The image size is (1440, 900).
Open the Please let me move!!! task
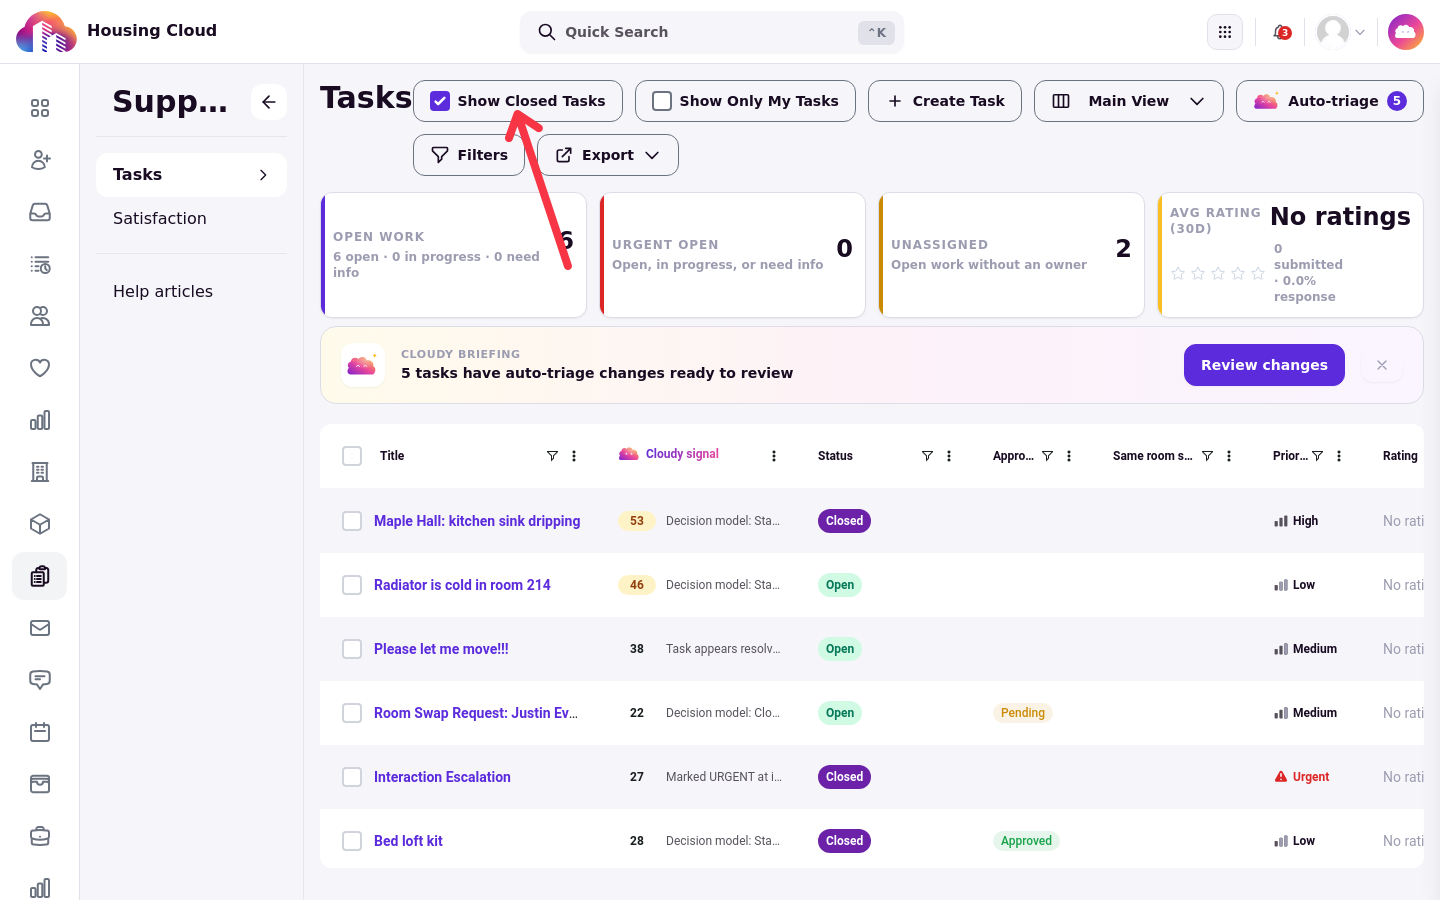(x=441, y=649)
